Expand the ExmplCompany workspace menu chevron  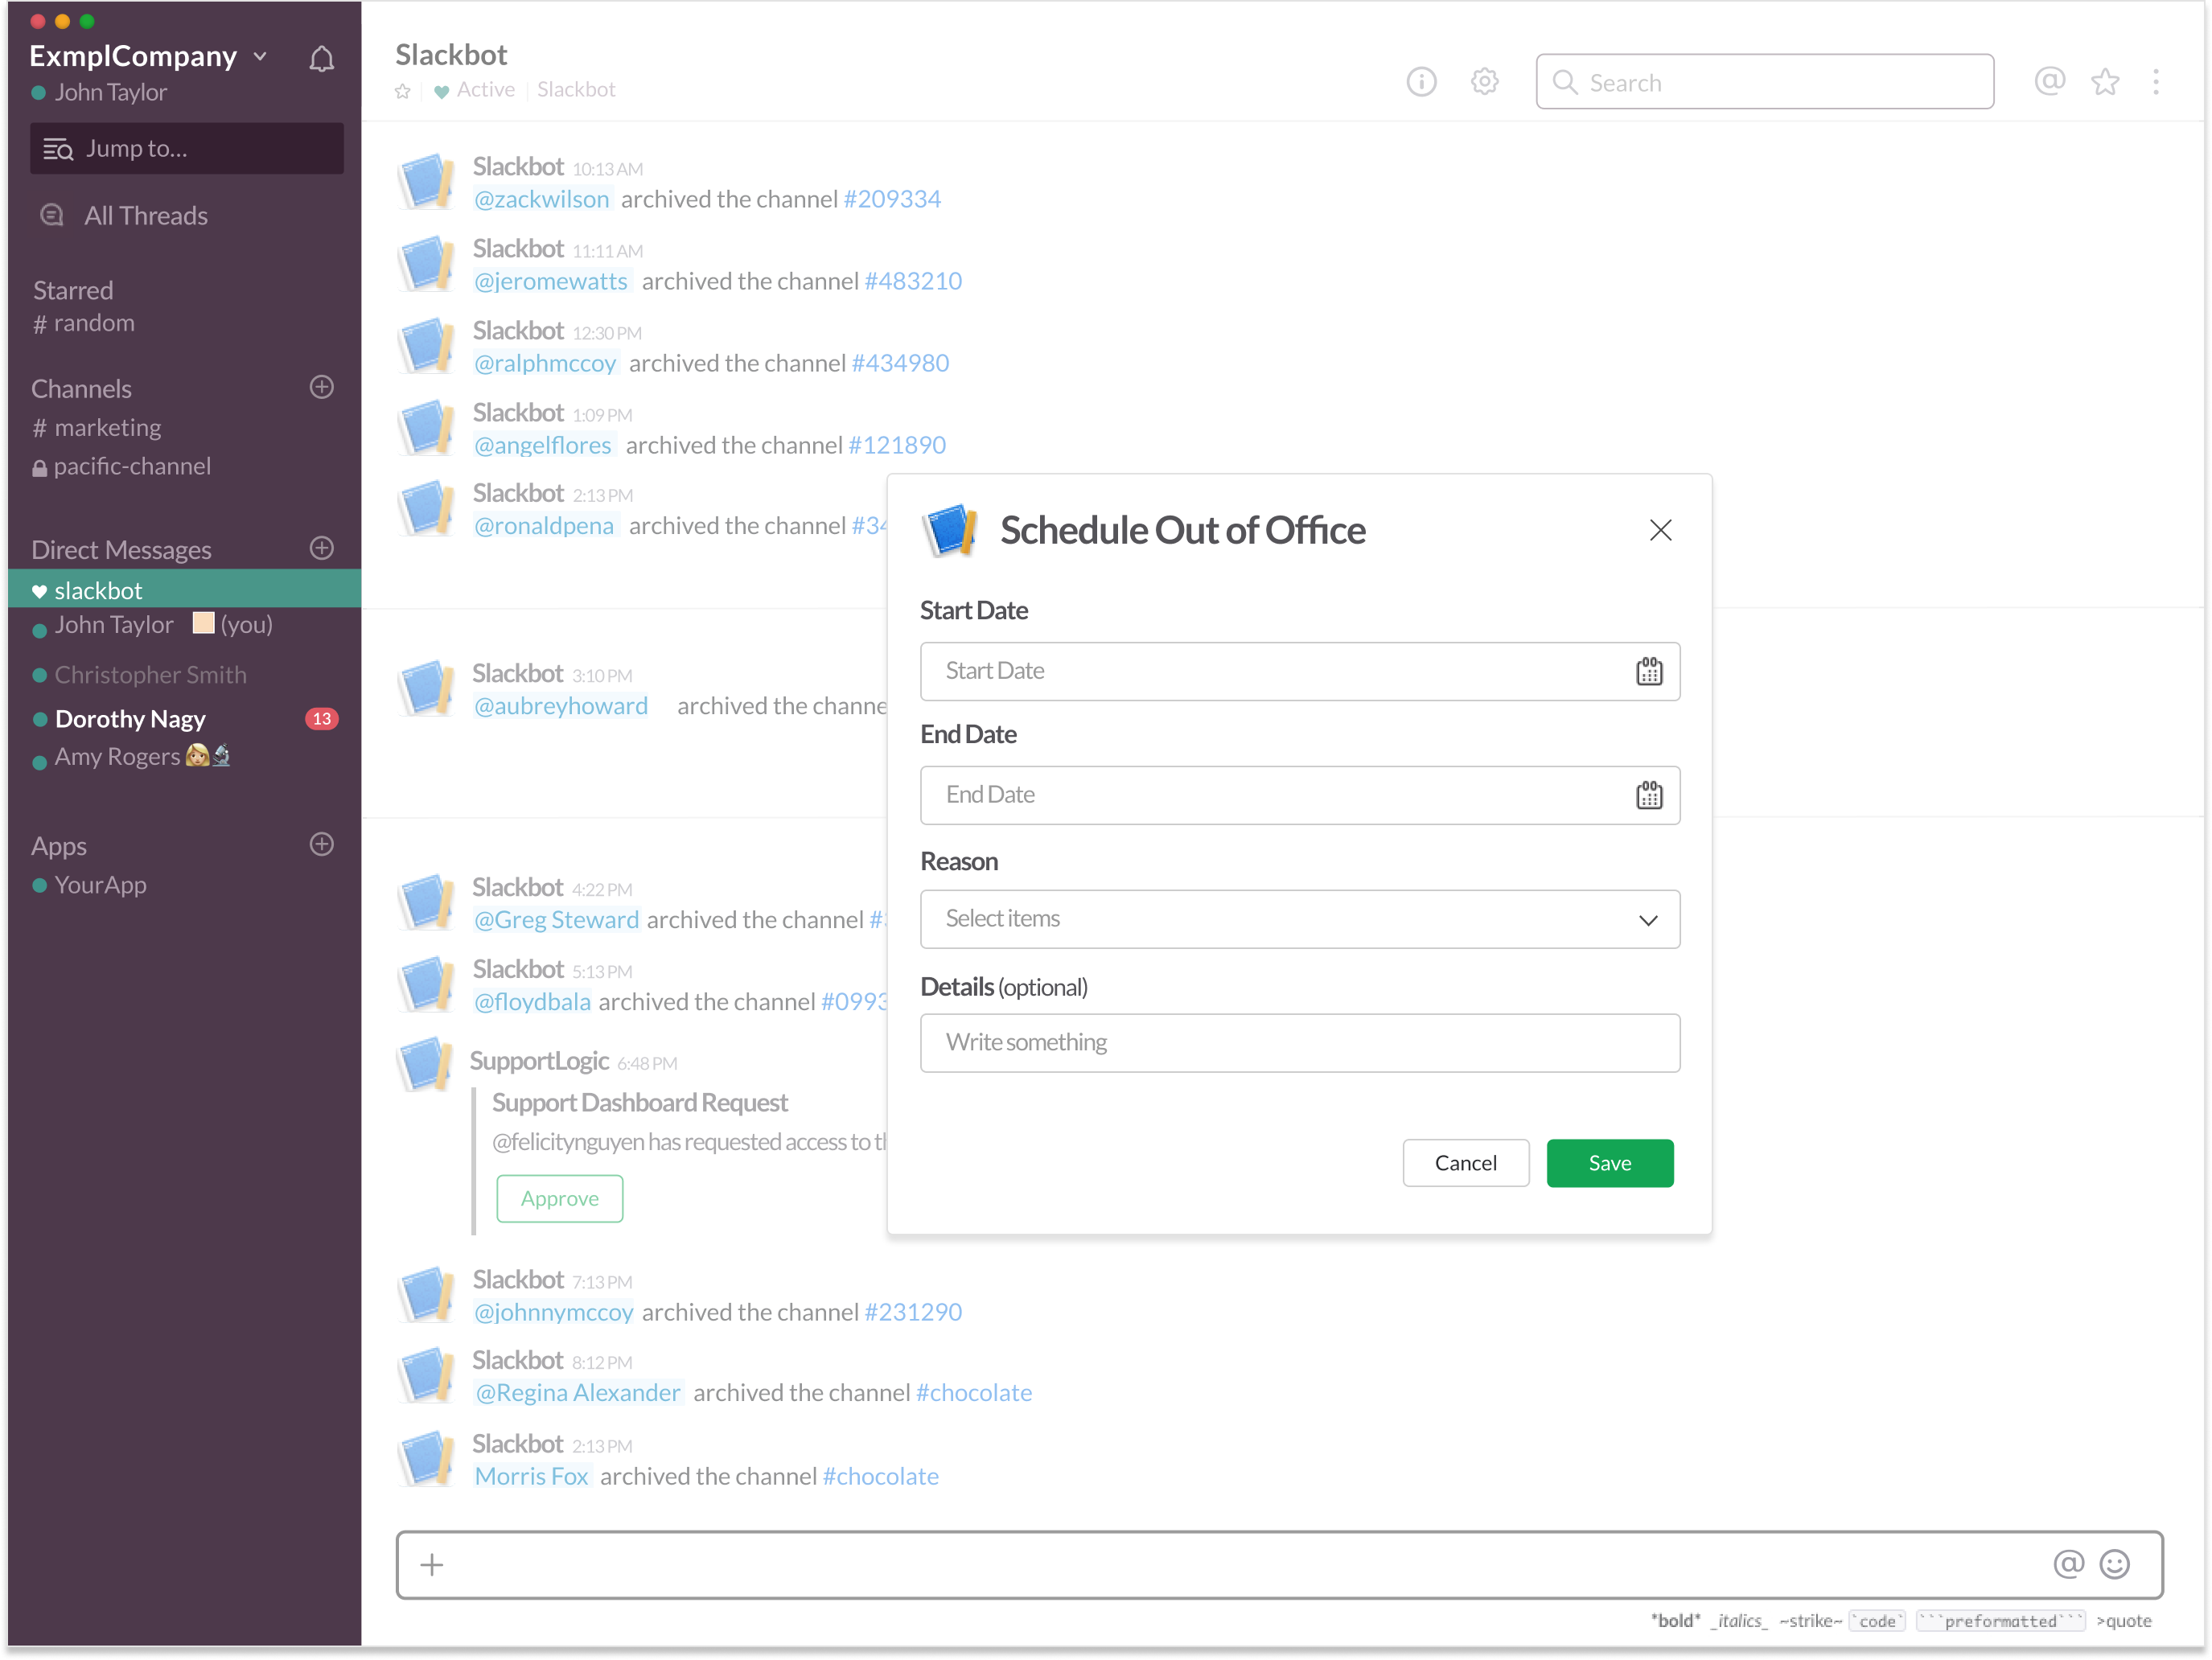point(260,57)
